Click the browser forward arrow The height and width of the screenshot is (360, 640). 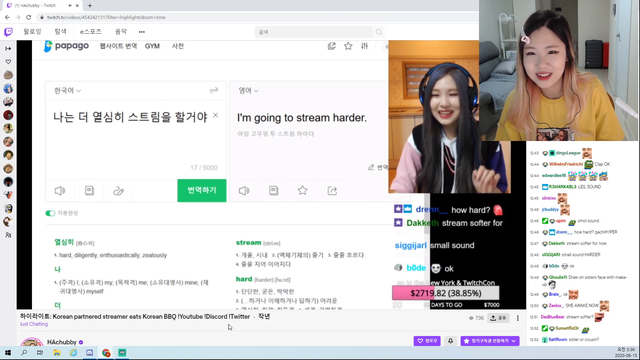point(18,17)
